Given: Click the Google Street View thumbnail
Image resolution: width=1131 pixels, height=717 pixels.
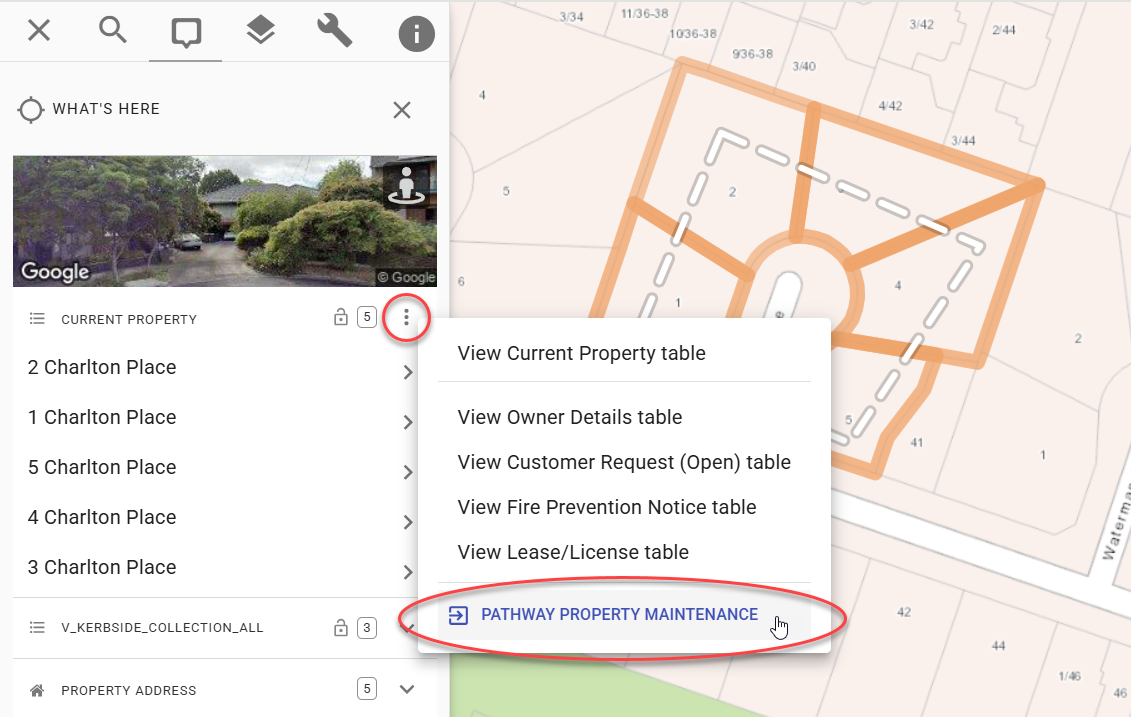Looking at the screenshot, I should [200, 220].
